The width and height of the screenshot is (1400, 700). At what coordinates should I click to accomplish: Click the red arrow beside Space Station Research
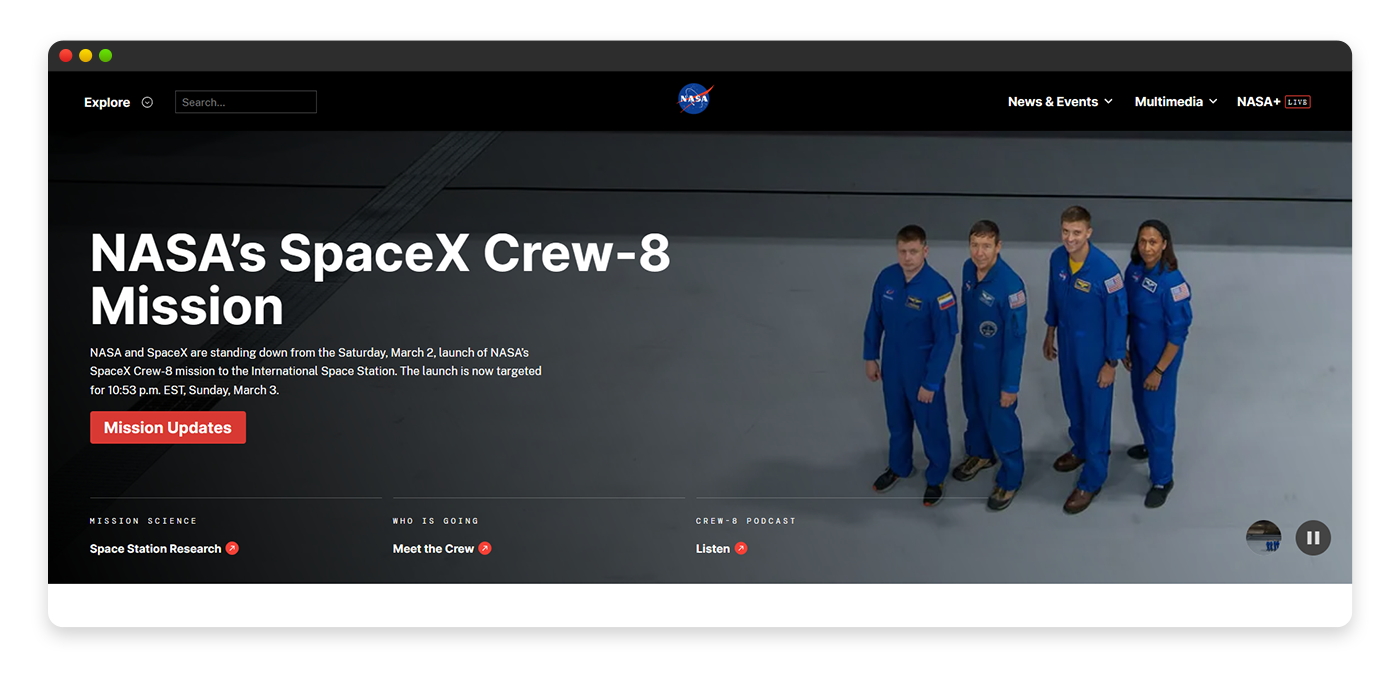(232, 548)
